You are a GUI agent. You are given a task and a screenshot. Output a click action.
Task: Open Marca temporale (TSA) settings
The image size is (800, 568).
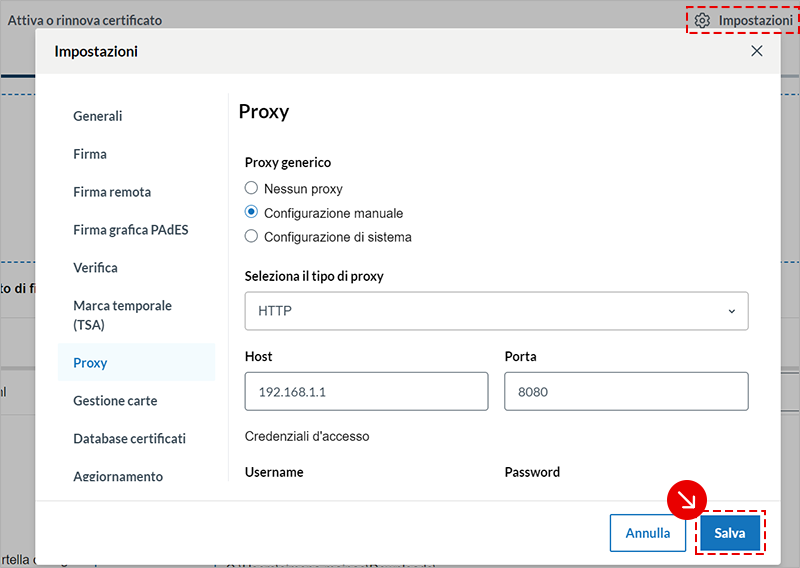[x=122, y=315]
